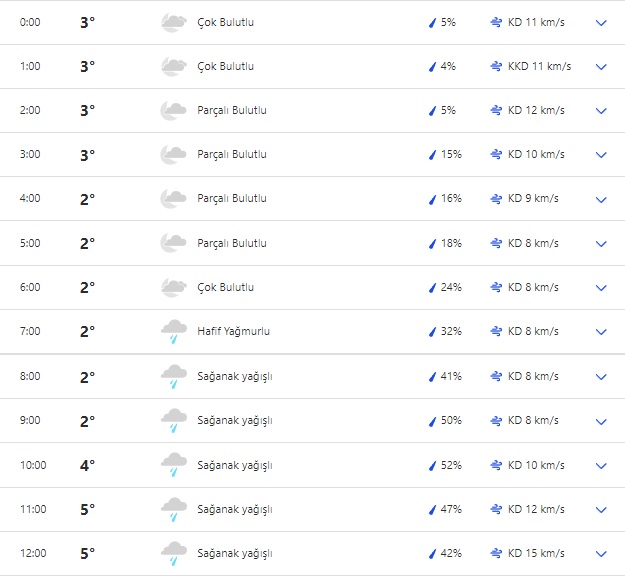Click the light rain icon at 7:00
This screenshot has height=577, width=625.
(x=174, y=332)
